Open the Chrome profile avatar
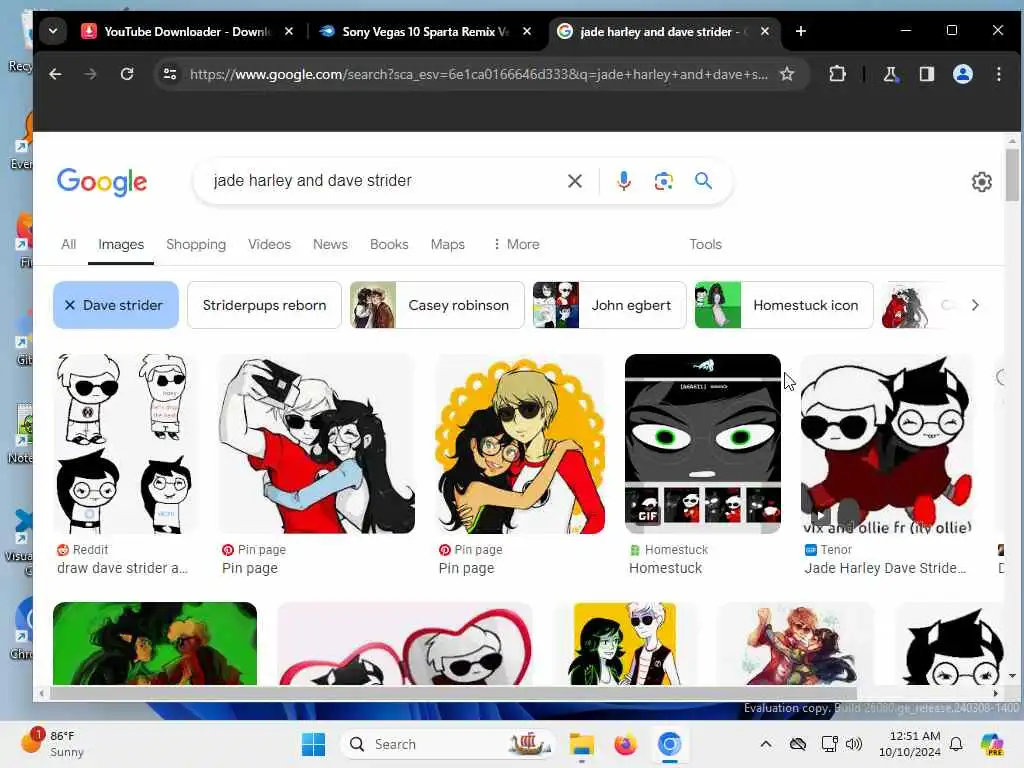This screenshot has height=768, width=1024. point(963,74)
